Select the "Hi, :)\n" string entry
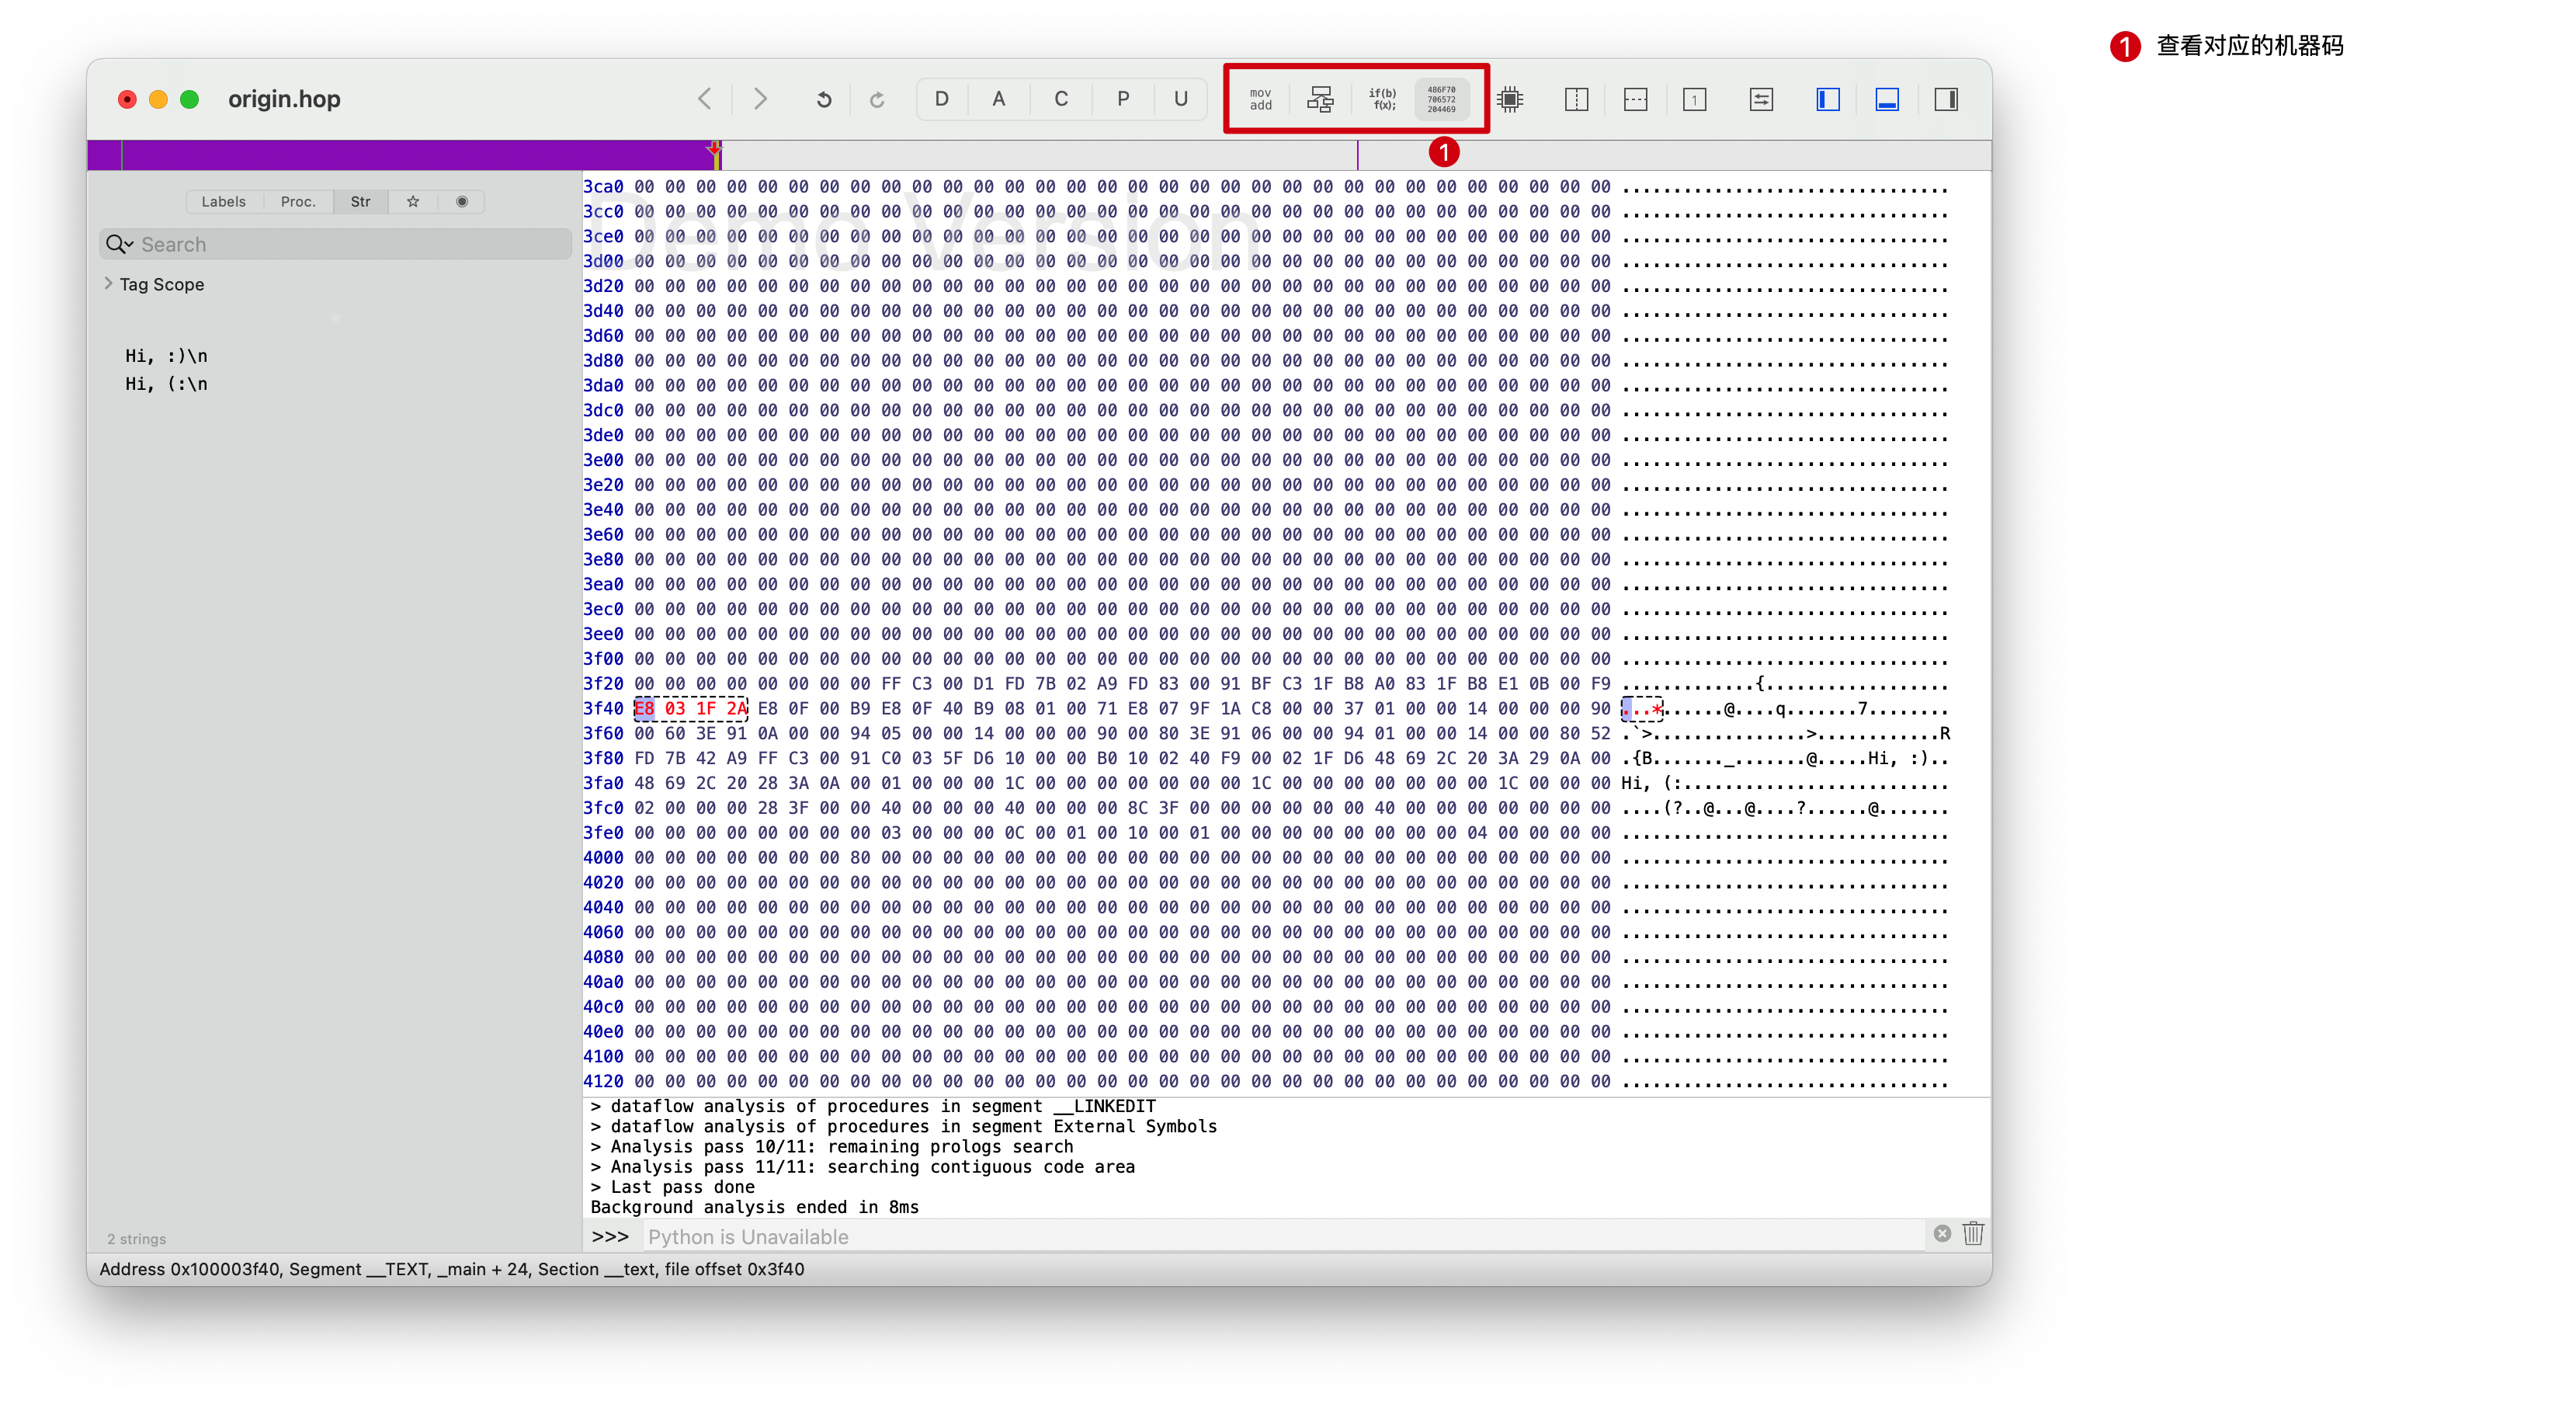The image size is (2576, 1401). 166,356
